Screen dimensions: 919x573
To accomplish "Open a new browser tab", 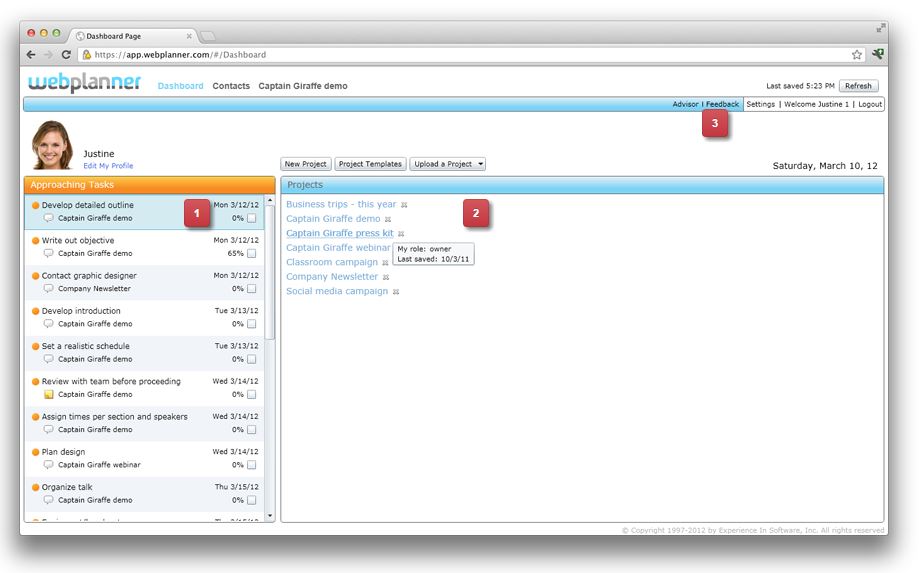I will pos(208,36).
